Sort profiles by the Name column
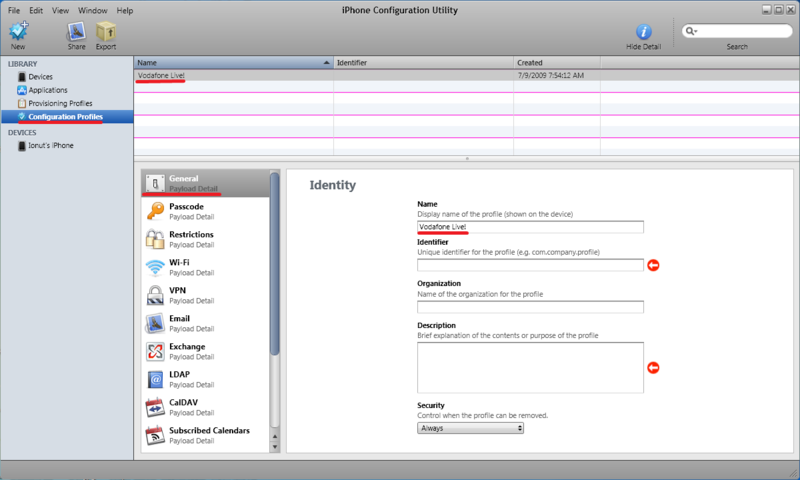Viewport: 800px width, 480px height. (x=234, y=63)
